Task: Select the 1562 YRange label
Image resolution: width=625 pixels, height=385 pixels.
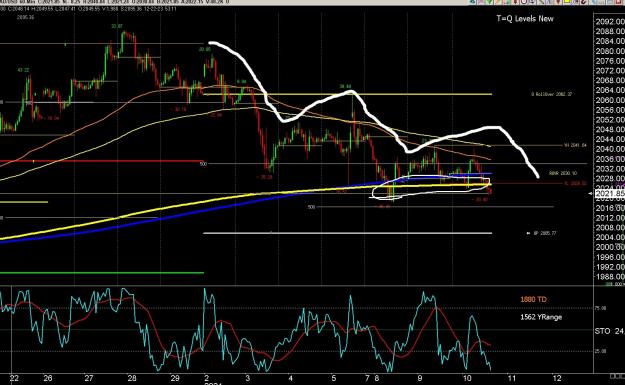Action: click(x=541, y=317)
